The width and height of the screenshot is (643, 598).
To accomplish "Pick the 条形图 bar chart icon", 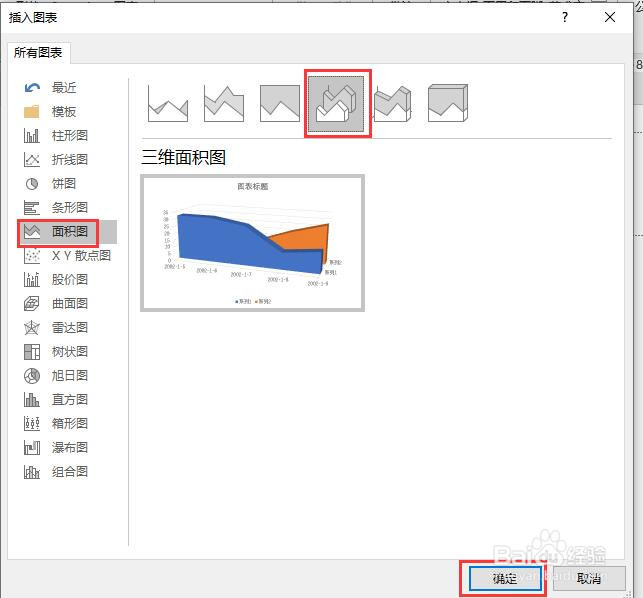I will (x=32, y=208).
